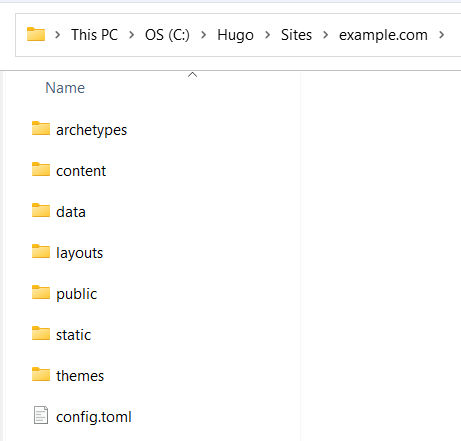Jump to This PC breadcrumb
The height and width of the screenshot is (441, 461).
click(x=95, y=35)
